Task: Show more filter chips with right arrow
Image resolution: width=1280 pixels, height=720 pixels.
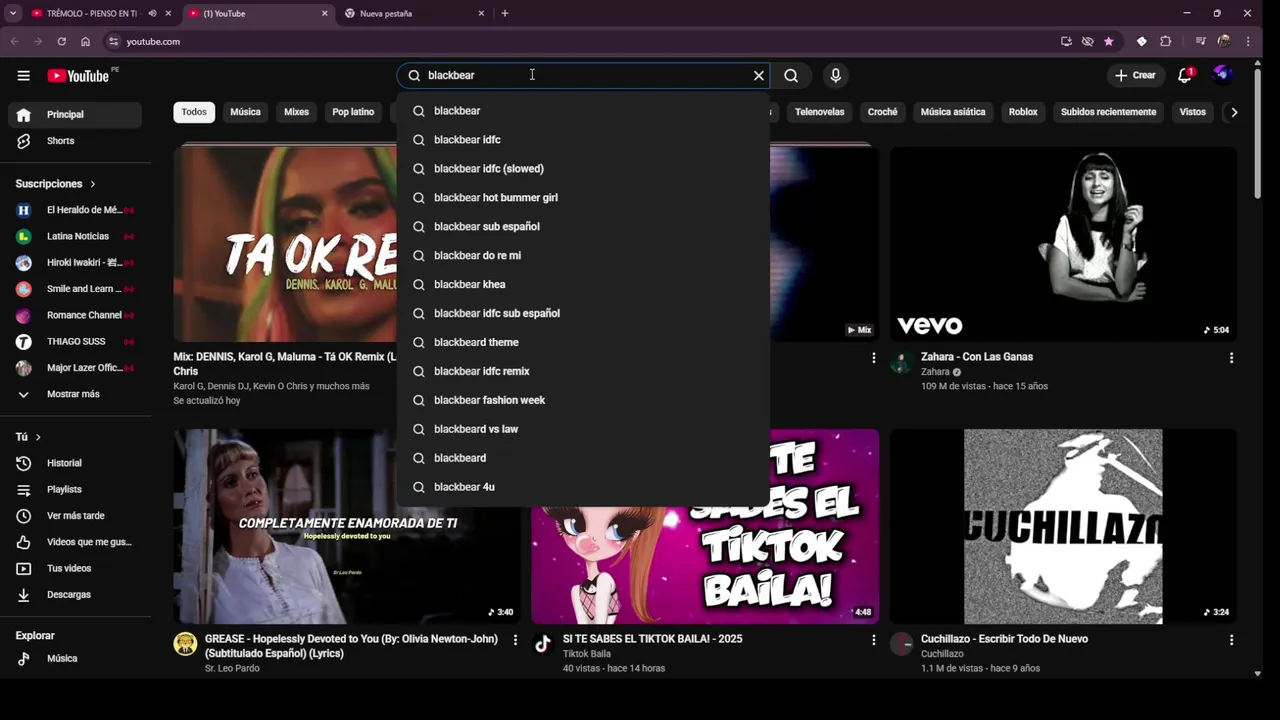Action: point(1234,112)
